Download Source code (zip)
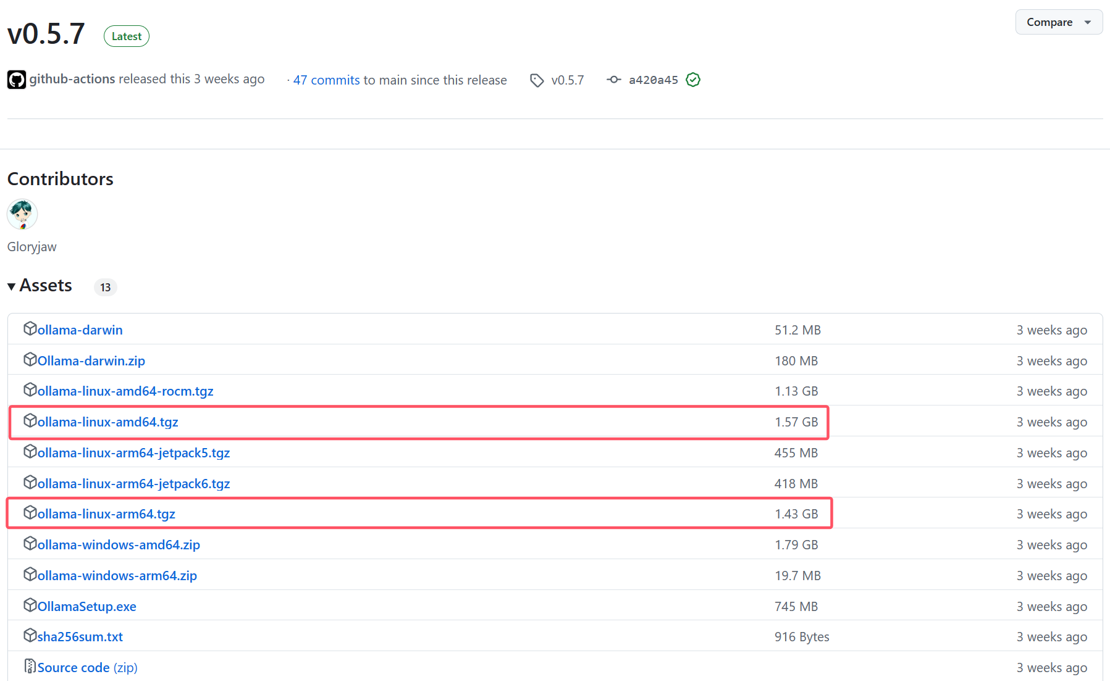The image size is (1110, 681). pyautogui.click(x=88, y=668)
